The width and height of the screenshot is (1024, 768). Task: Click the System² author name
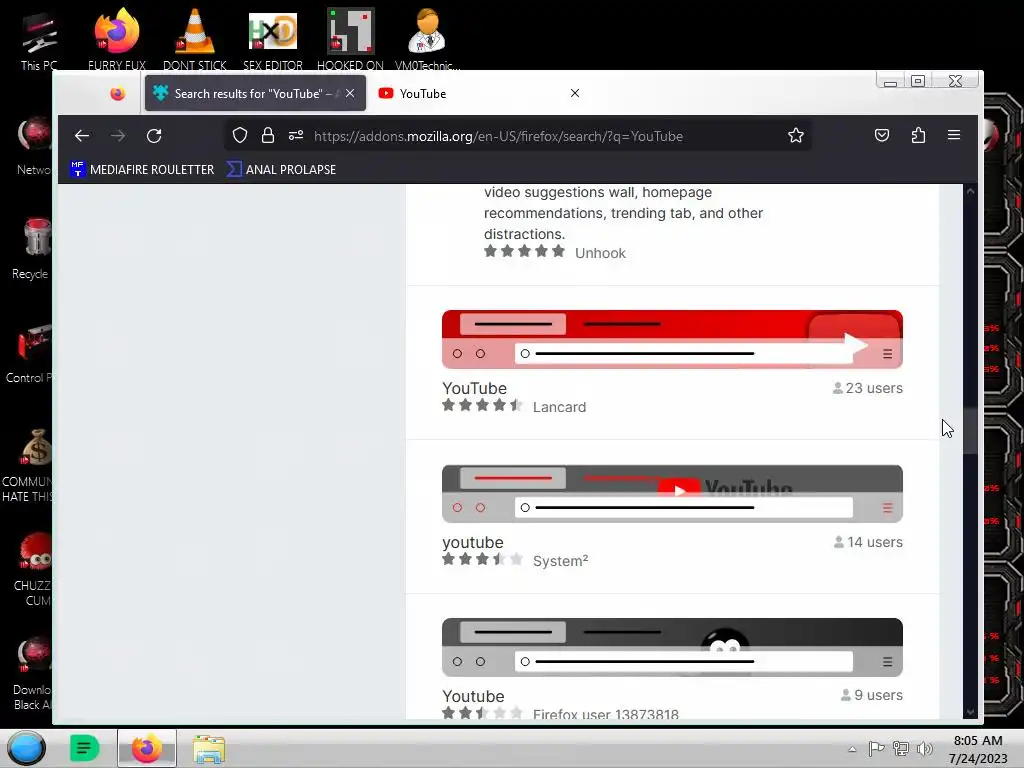pos(560,561)
